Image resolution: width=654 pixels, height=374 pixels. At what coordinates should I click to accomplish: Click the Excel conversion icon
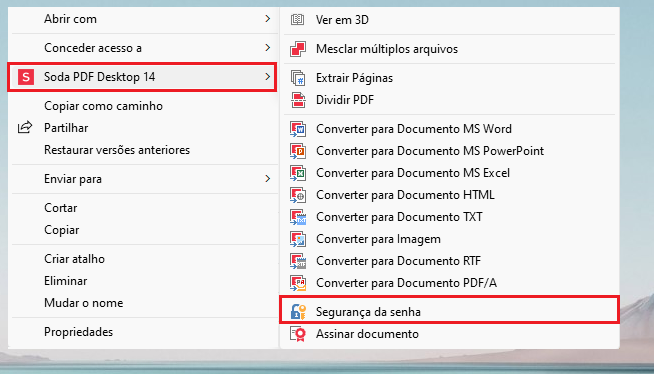[x=298, y=173]
